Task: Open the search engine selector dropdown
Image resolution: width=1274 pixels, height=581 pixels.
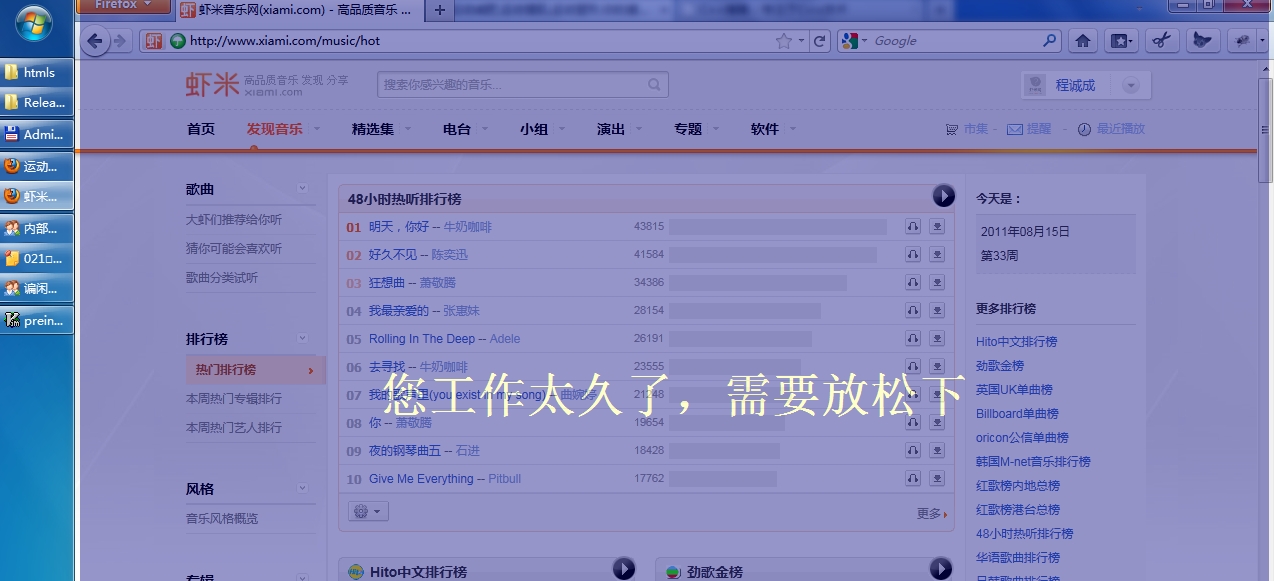Action: (855, 41)
